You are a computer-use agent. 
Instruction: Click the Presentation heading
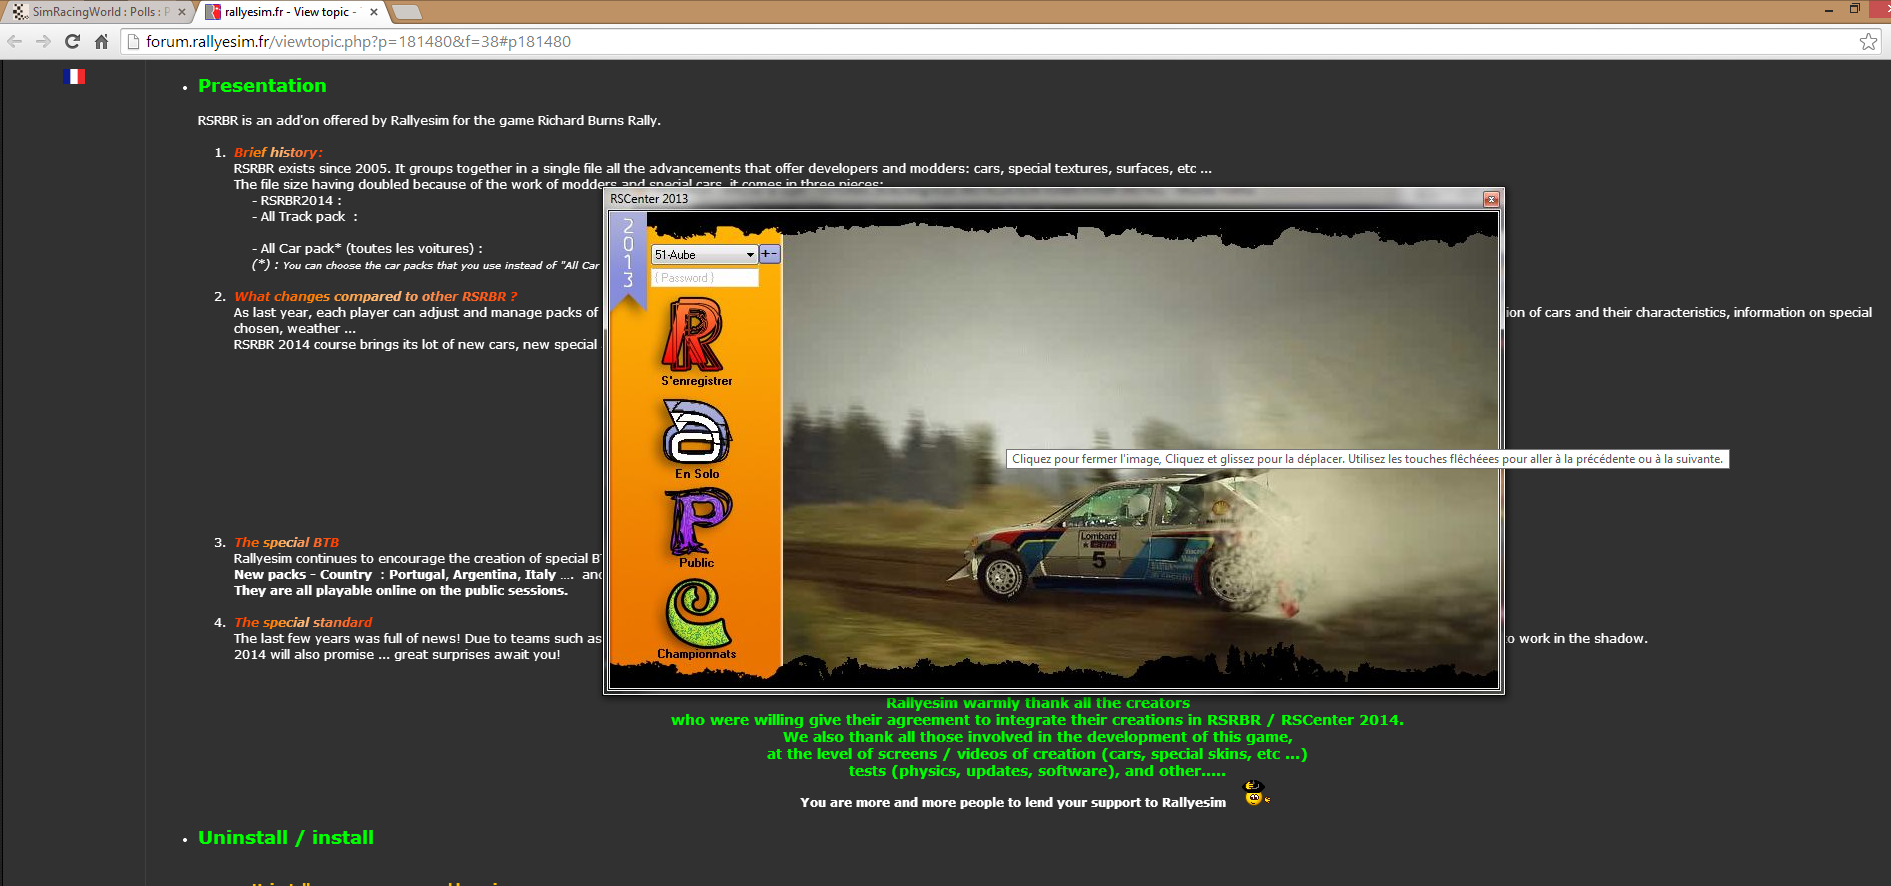[262, 86]
